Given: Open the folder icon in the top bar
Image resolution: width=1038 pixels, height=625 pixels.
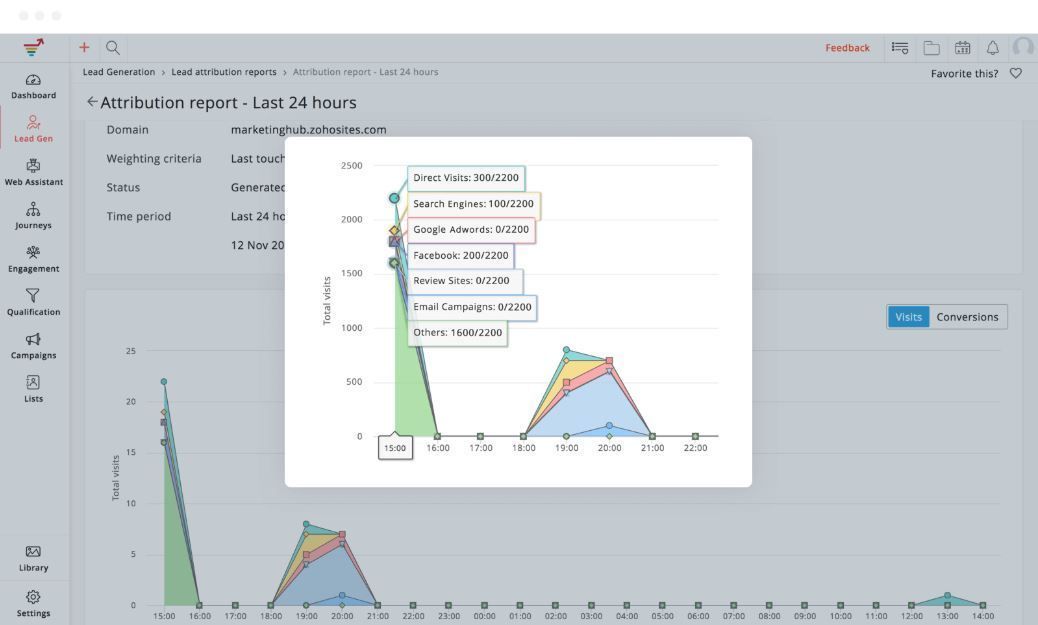Looking at the screenshot, I should click(x=931, y=47).
